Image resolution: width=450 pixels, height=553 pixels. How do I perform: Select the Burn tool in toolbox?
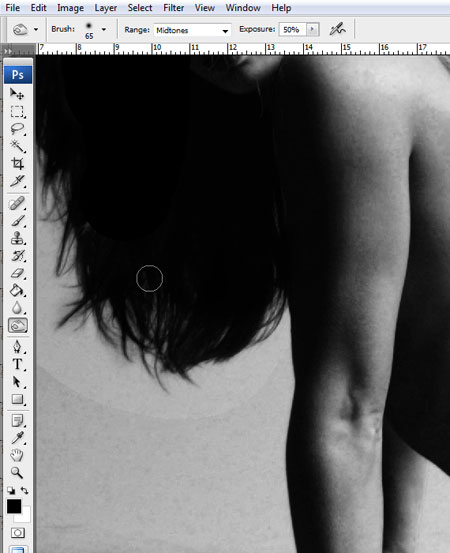(x=18, y=325)
